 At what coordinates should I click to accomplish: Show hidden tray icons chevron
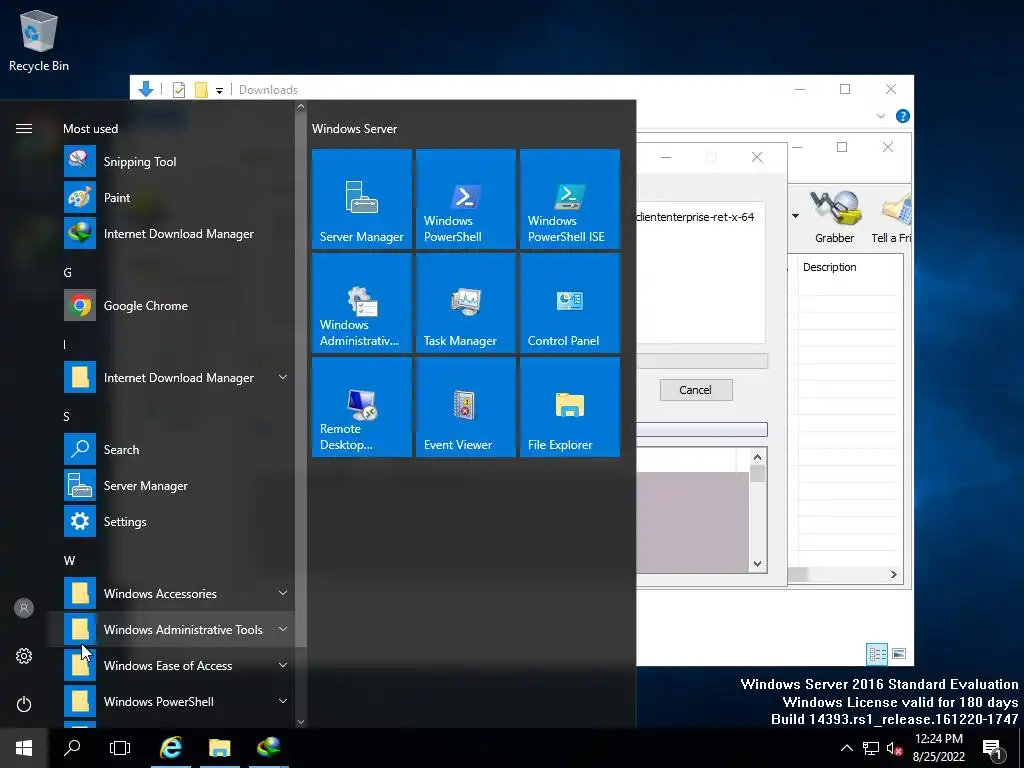[x=846, y=748]
